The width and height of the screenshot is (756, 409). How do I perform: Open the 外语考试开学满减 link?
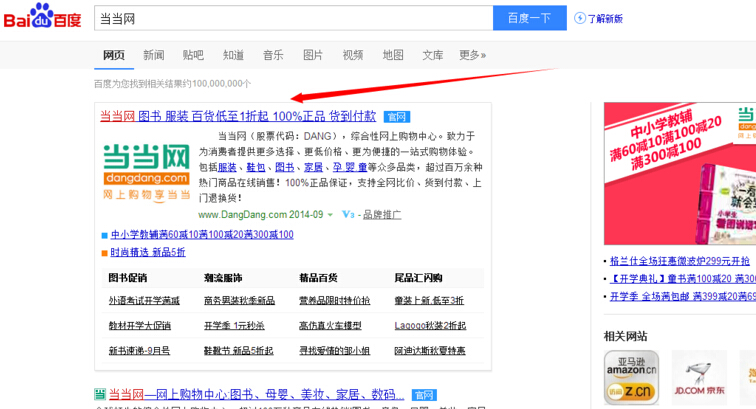click(x=144, y=300)
